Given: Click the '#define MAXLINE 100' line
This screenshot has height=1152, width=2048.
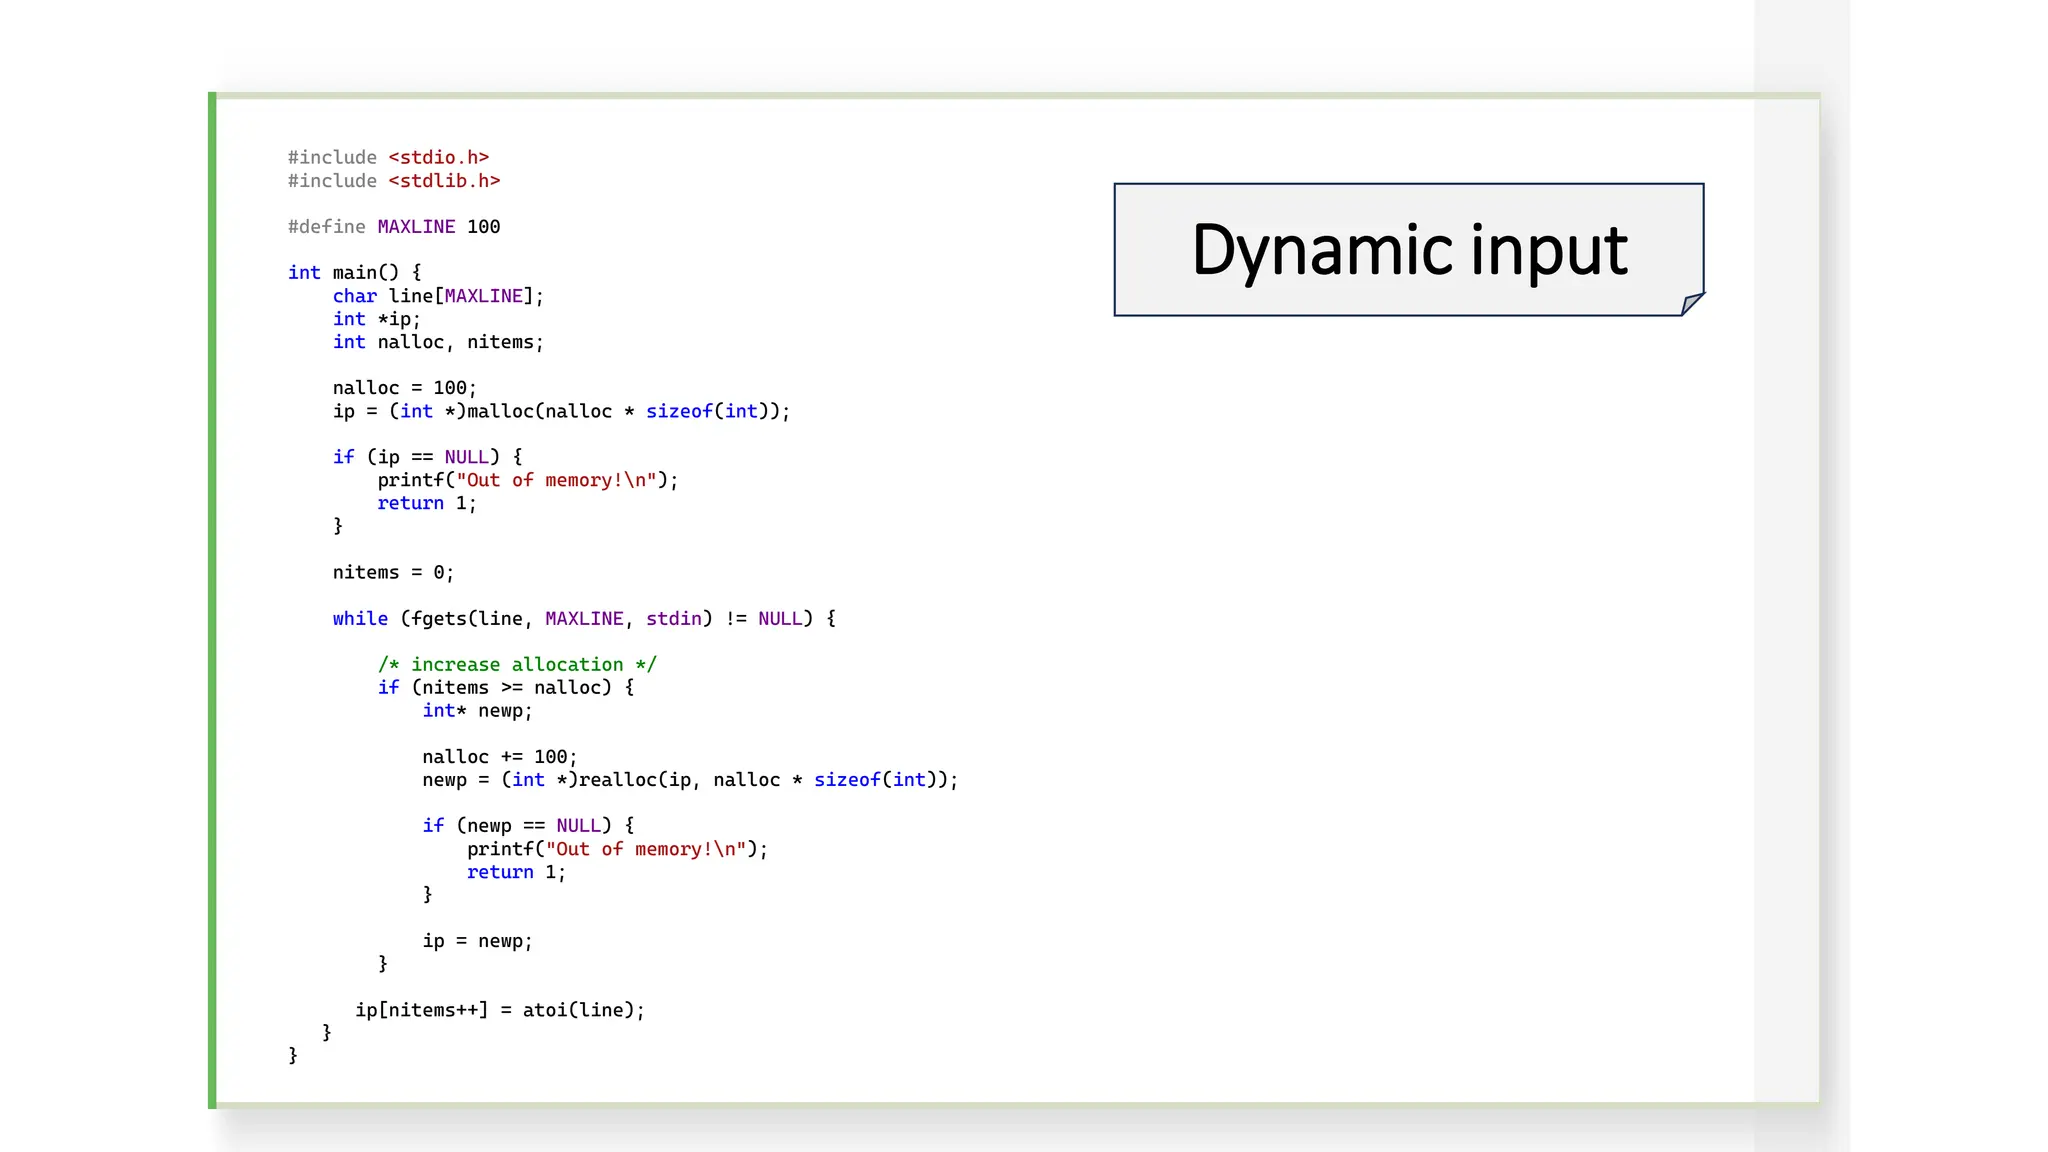Looking at the screenshot, I should (394, 227).
